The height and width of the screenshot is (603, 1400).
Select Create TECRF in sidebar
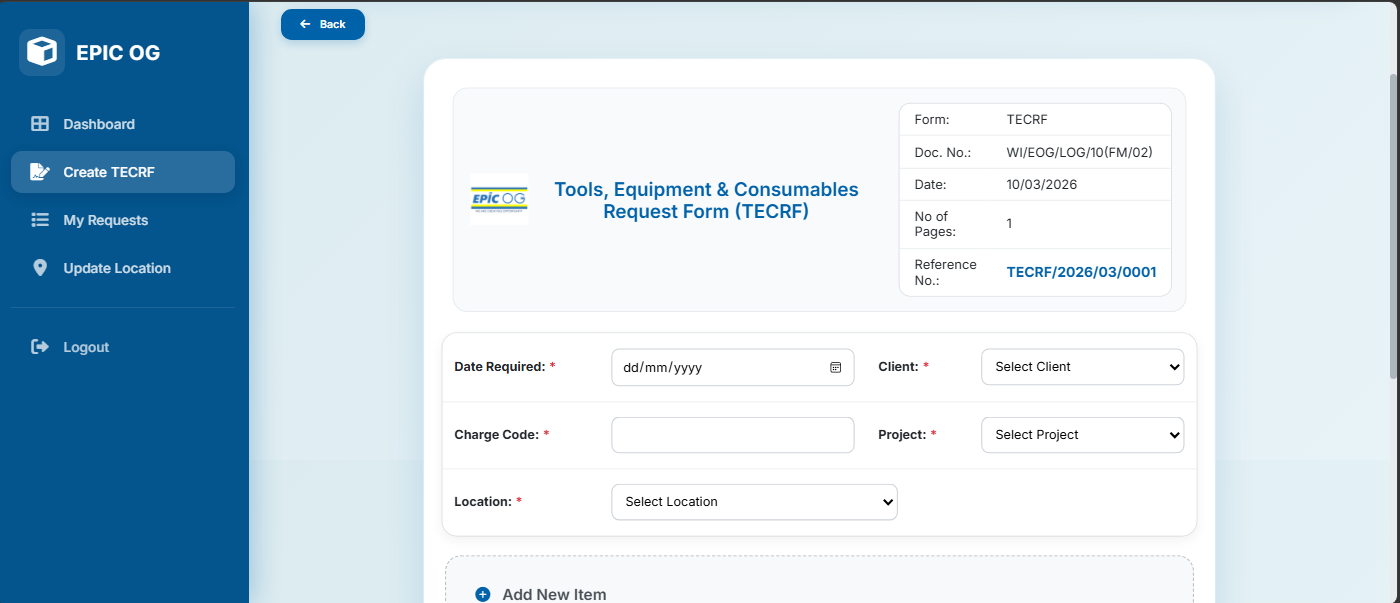123,172
